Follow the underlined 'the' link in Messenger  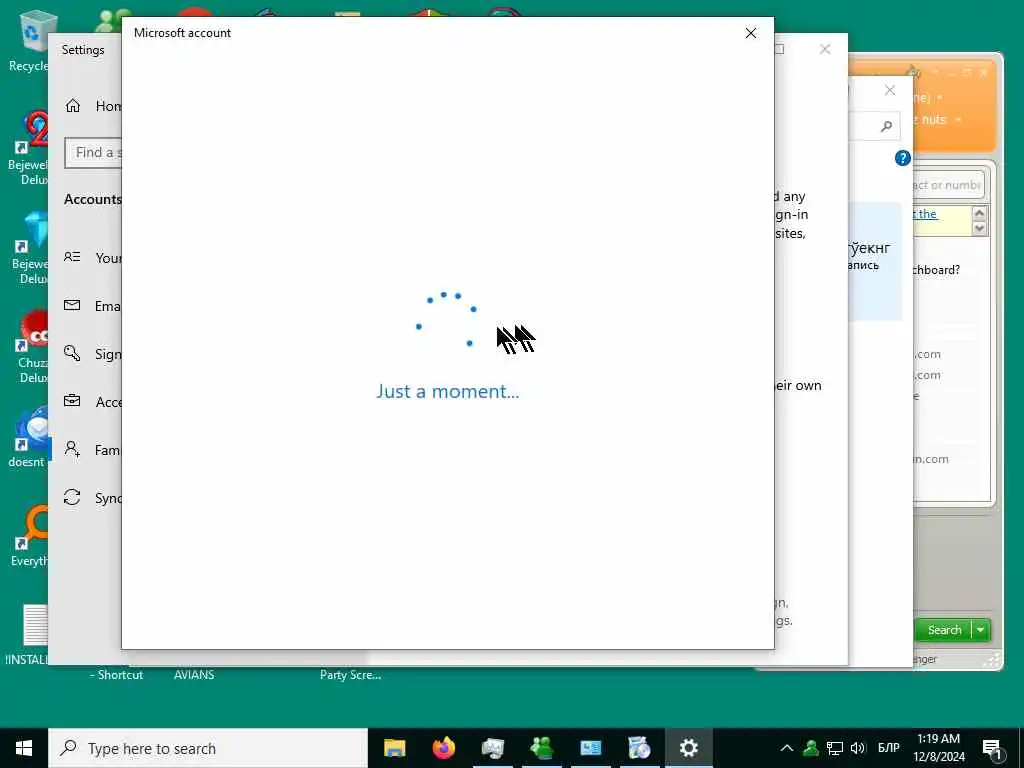click(926, 214)
